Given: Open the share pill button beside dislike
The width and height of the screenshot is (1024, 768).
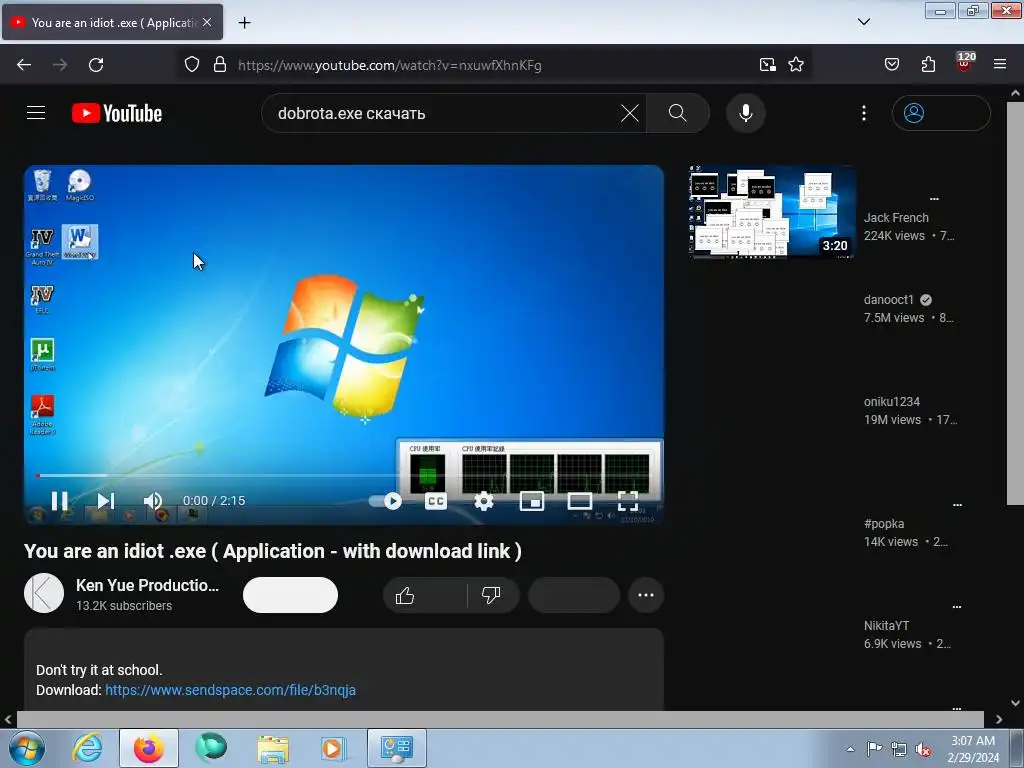Looking at the screenshot, I should (573, 595).
